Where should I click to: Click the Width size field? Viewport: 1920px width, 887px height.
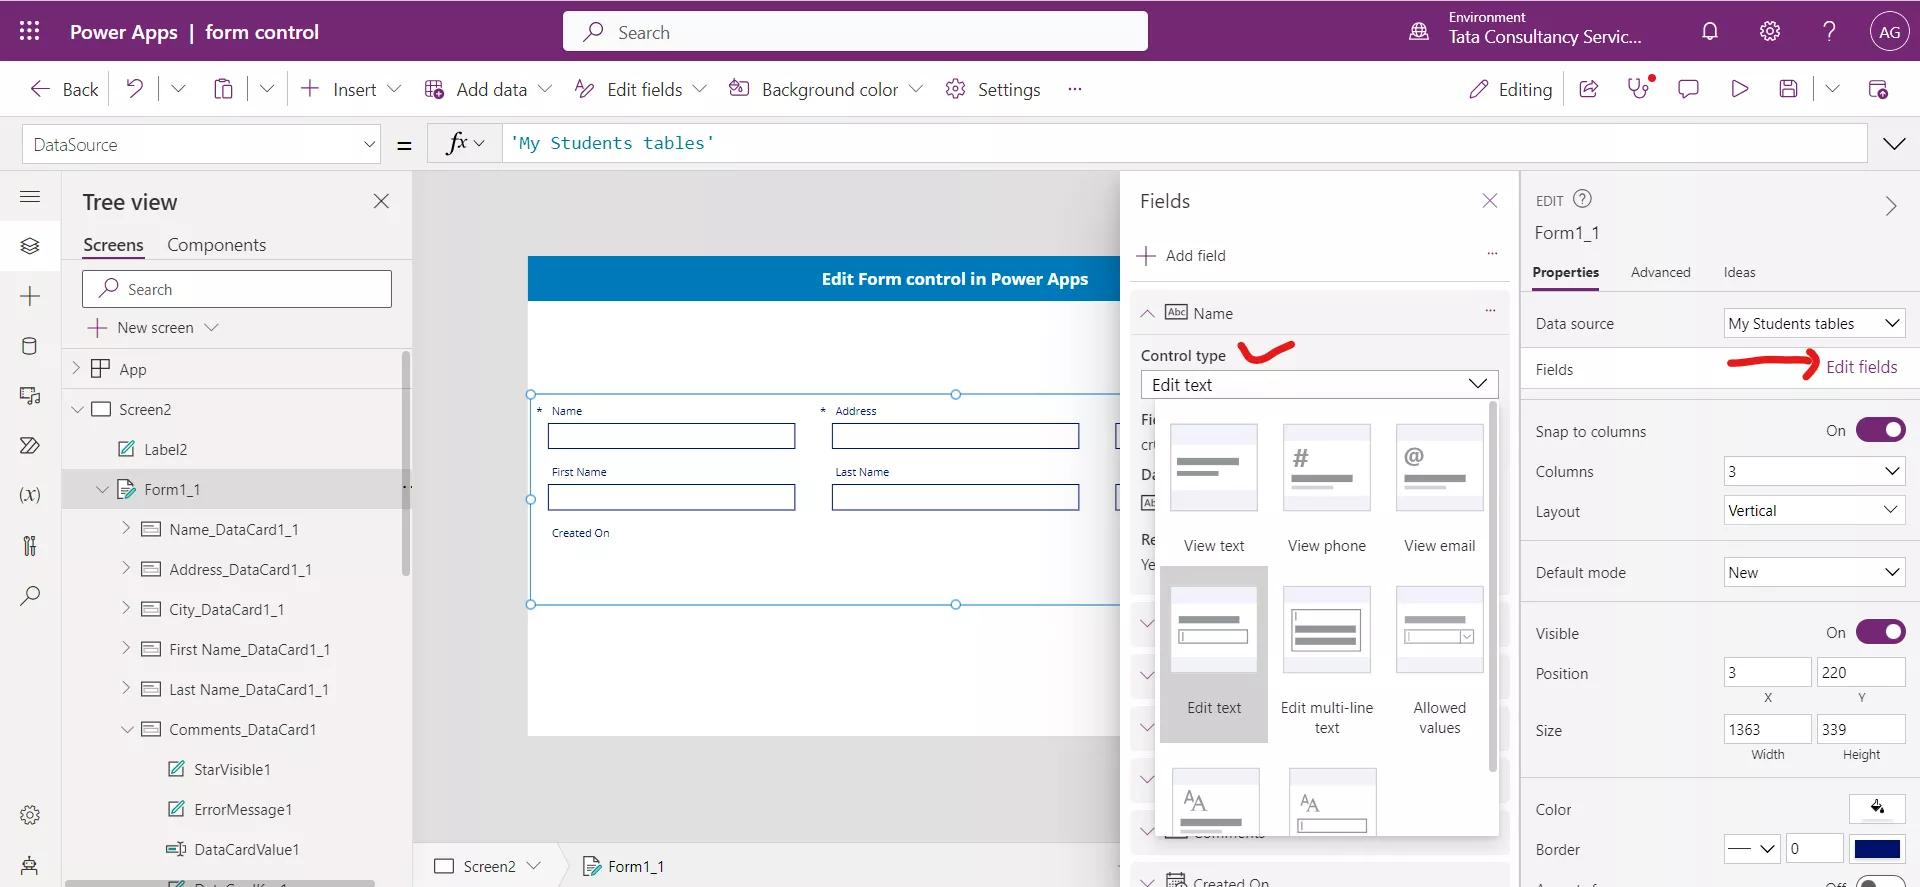[1767, 729]
